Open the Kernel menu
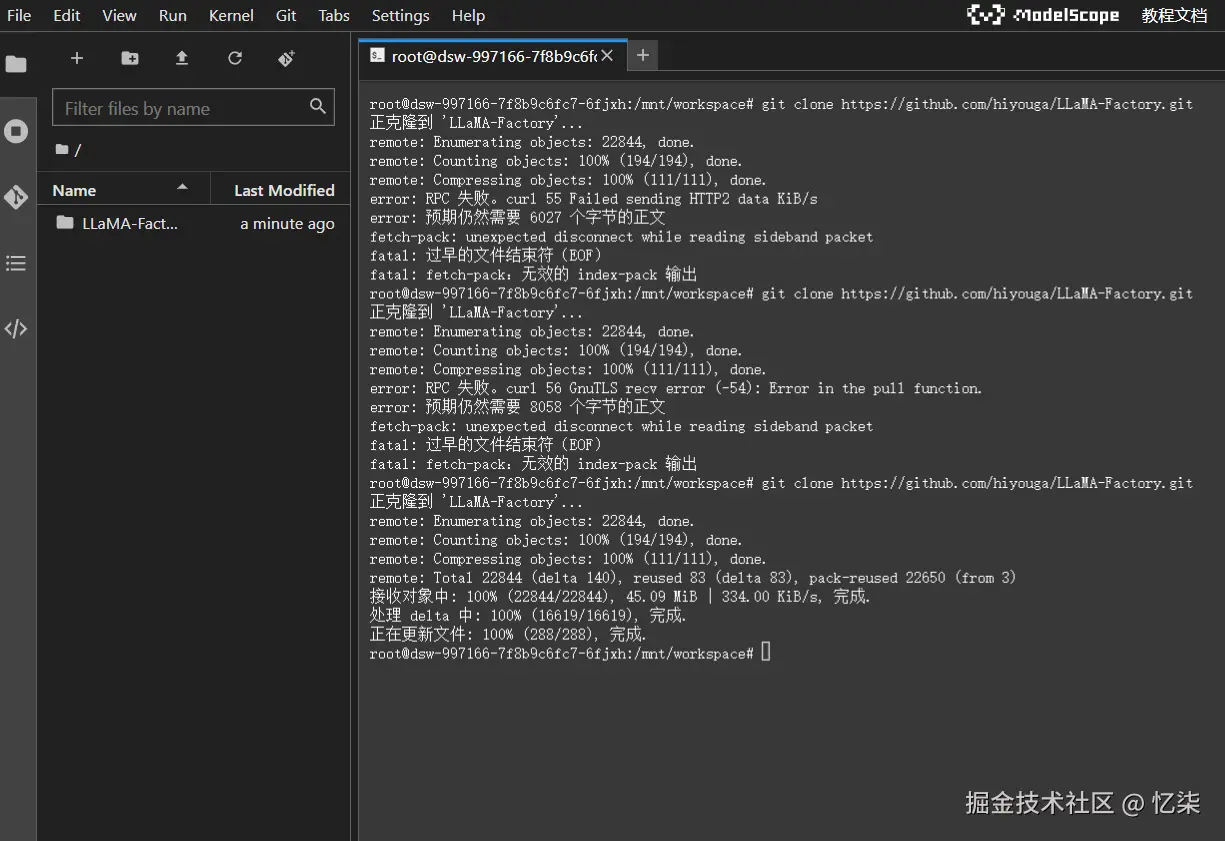This screenshot has width=1225, height=841. pyautogui.click(x=231, y=15)
